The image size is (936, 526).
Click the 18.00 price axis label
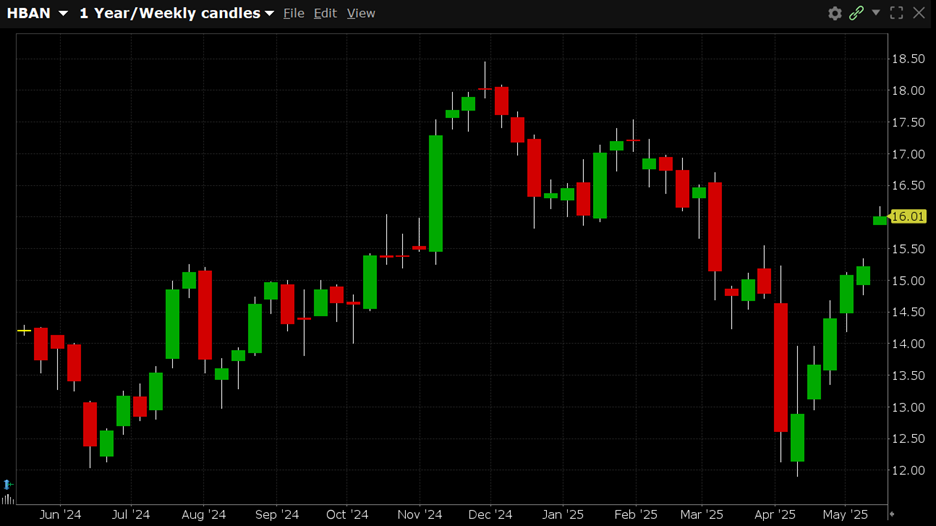(x=908, y=90)
